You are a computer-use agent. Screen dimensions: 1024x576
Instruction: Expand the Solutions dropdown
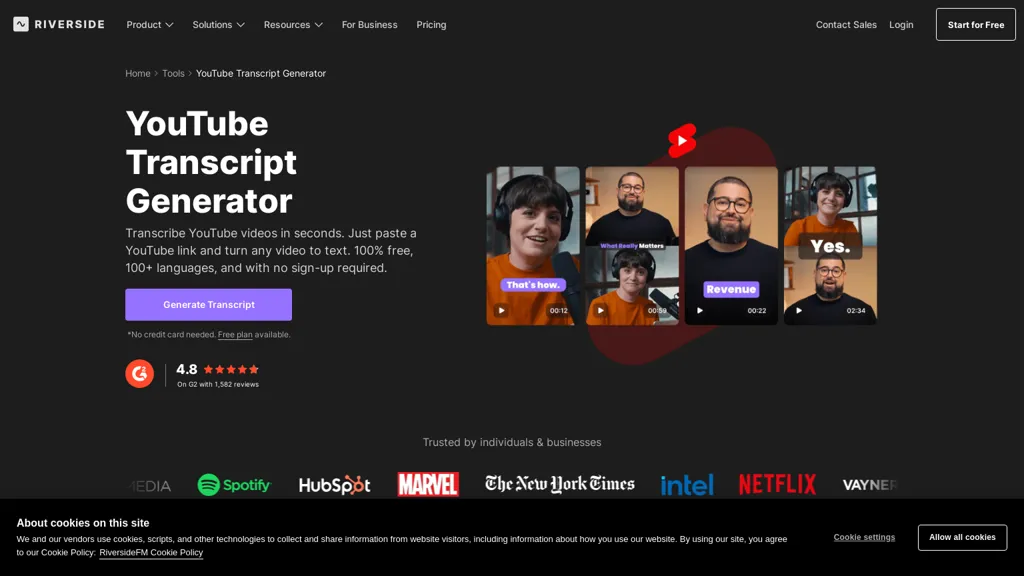coord(218,24)
